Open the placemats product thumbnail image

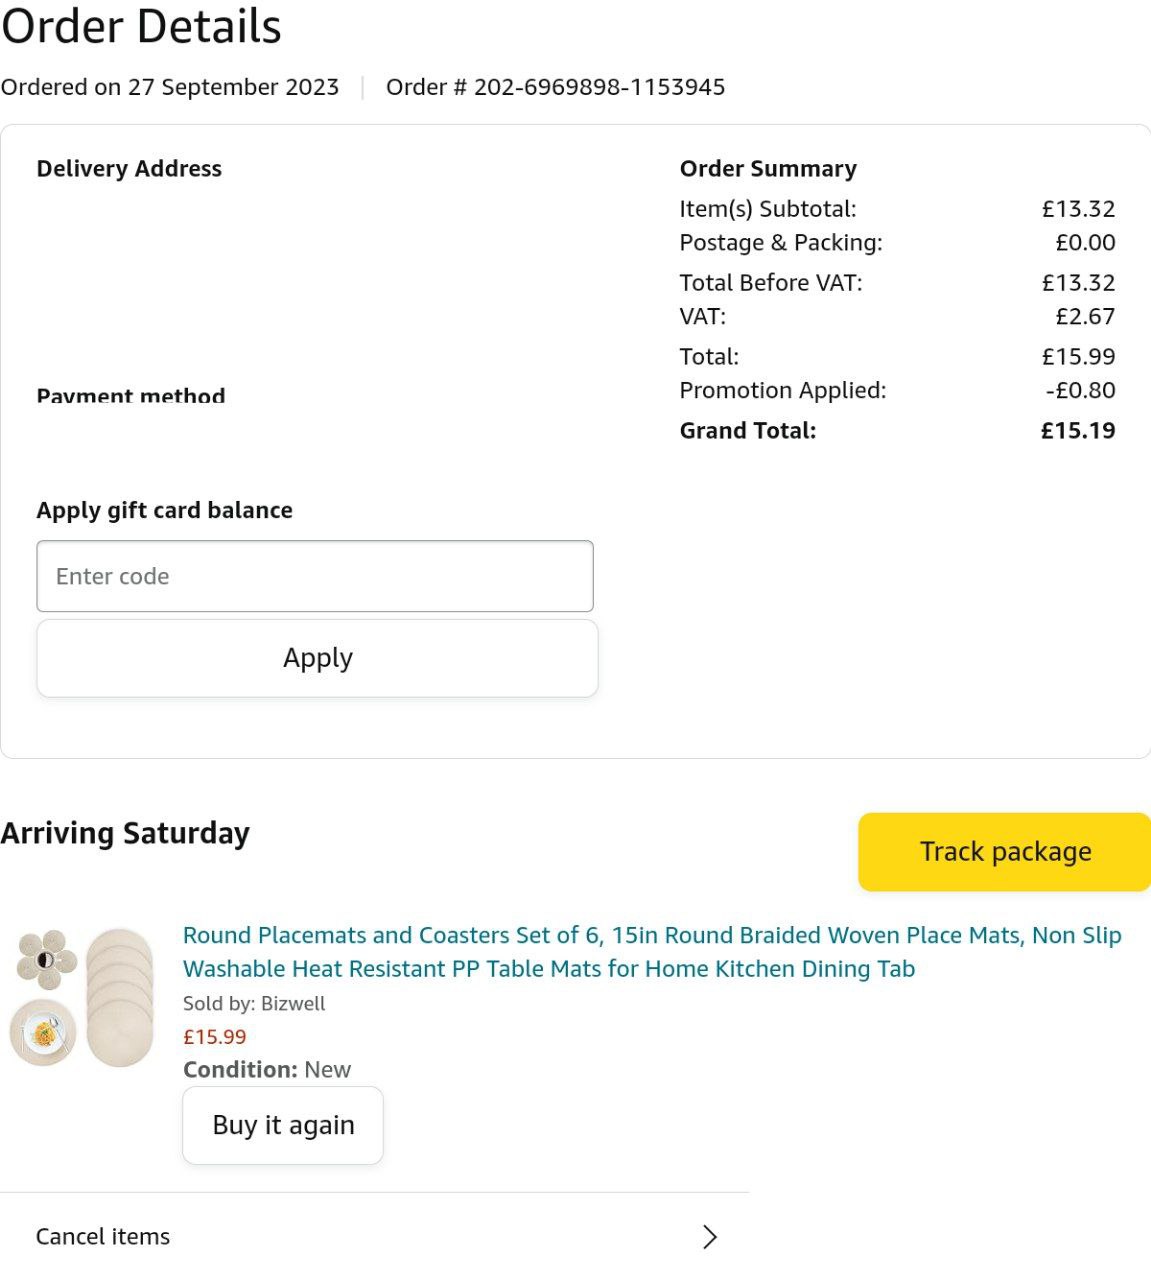pyautogui.click(x=82, y=997)
